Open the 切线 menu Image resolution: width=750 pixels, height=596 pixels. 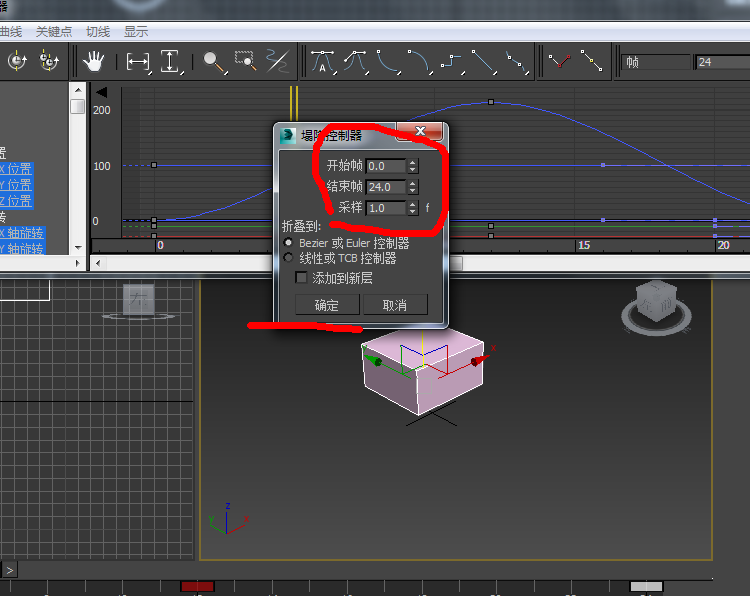coord(98,32)
